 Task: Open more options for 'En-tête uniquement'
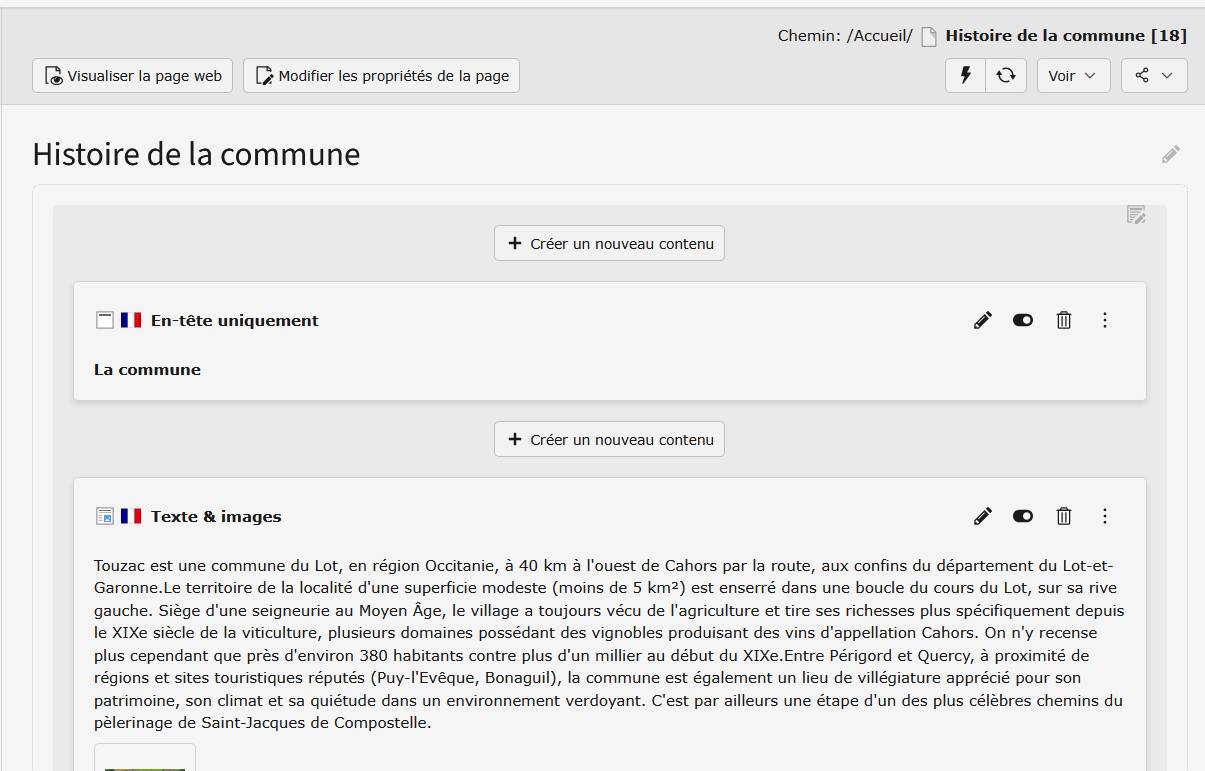1105,320
